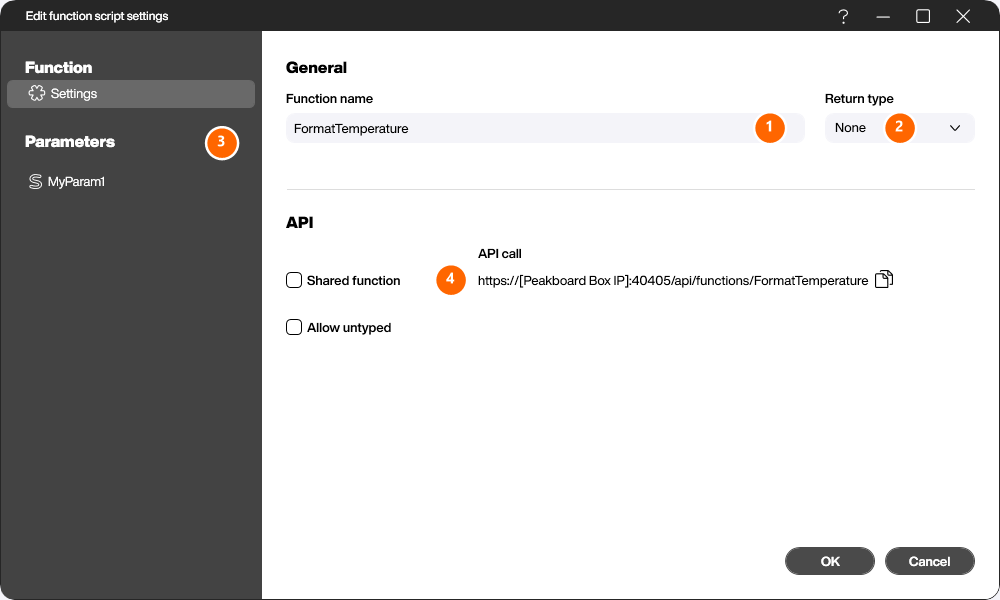
Task: Click the Function name input field
Action: point(545,128)
